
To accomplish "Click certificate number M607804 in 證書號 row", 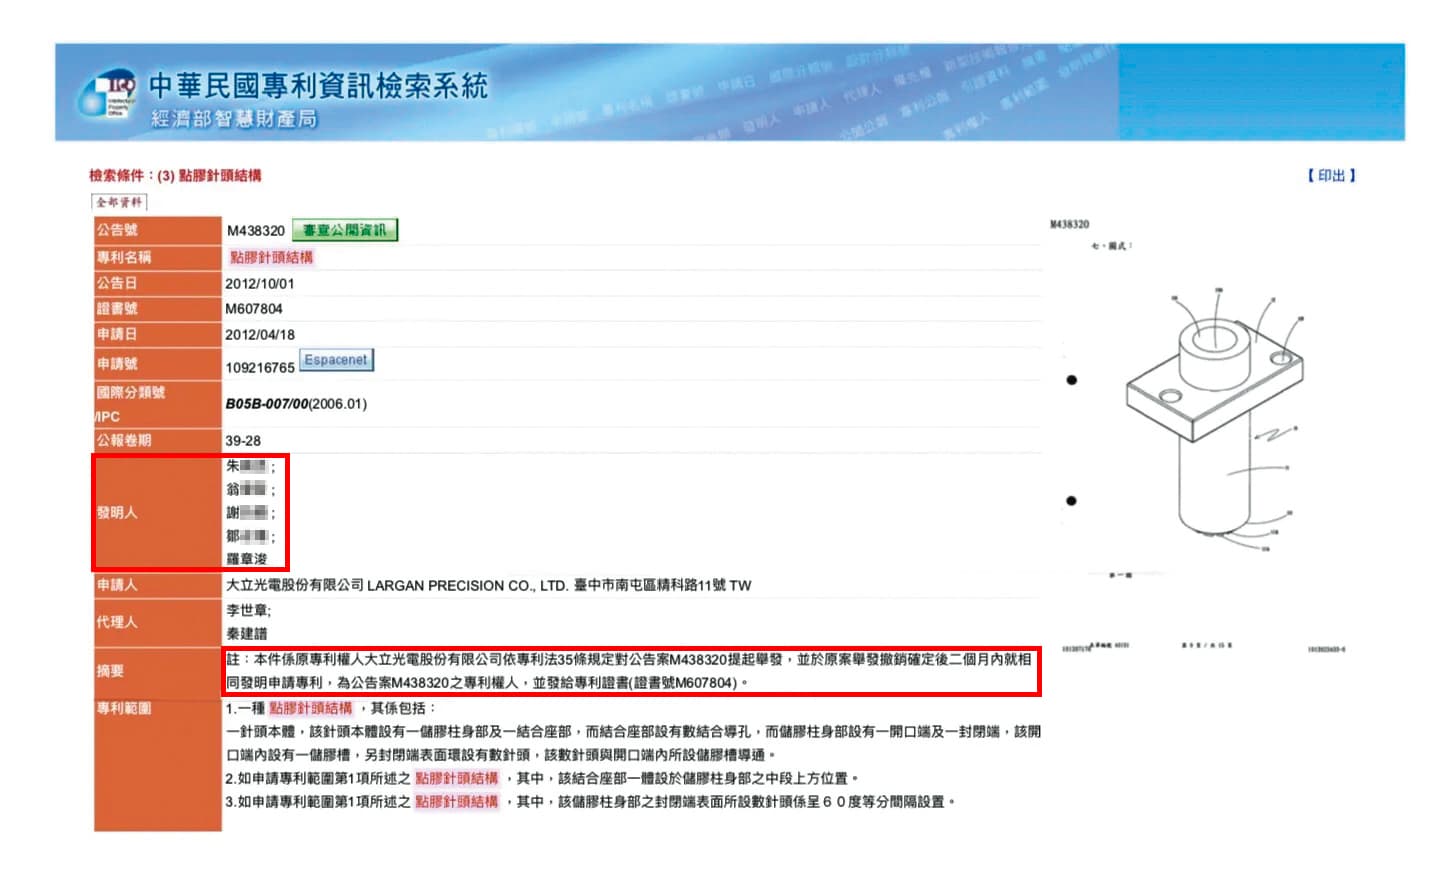I will click(254, 309).
